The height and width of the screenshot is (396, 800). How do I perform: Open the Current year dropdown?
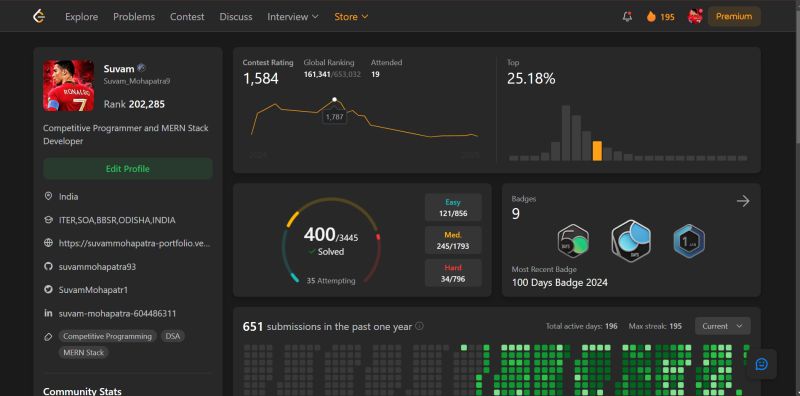[722, 326]
